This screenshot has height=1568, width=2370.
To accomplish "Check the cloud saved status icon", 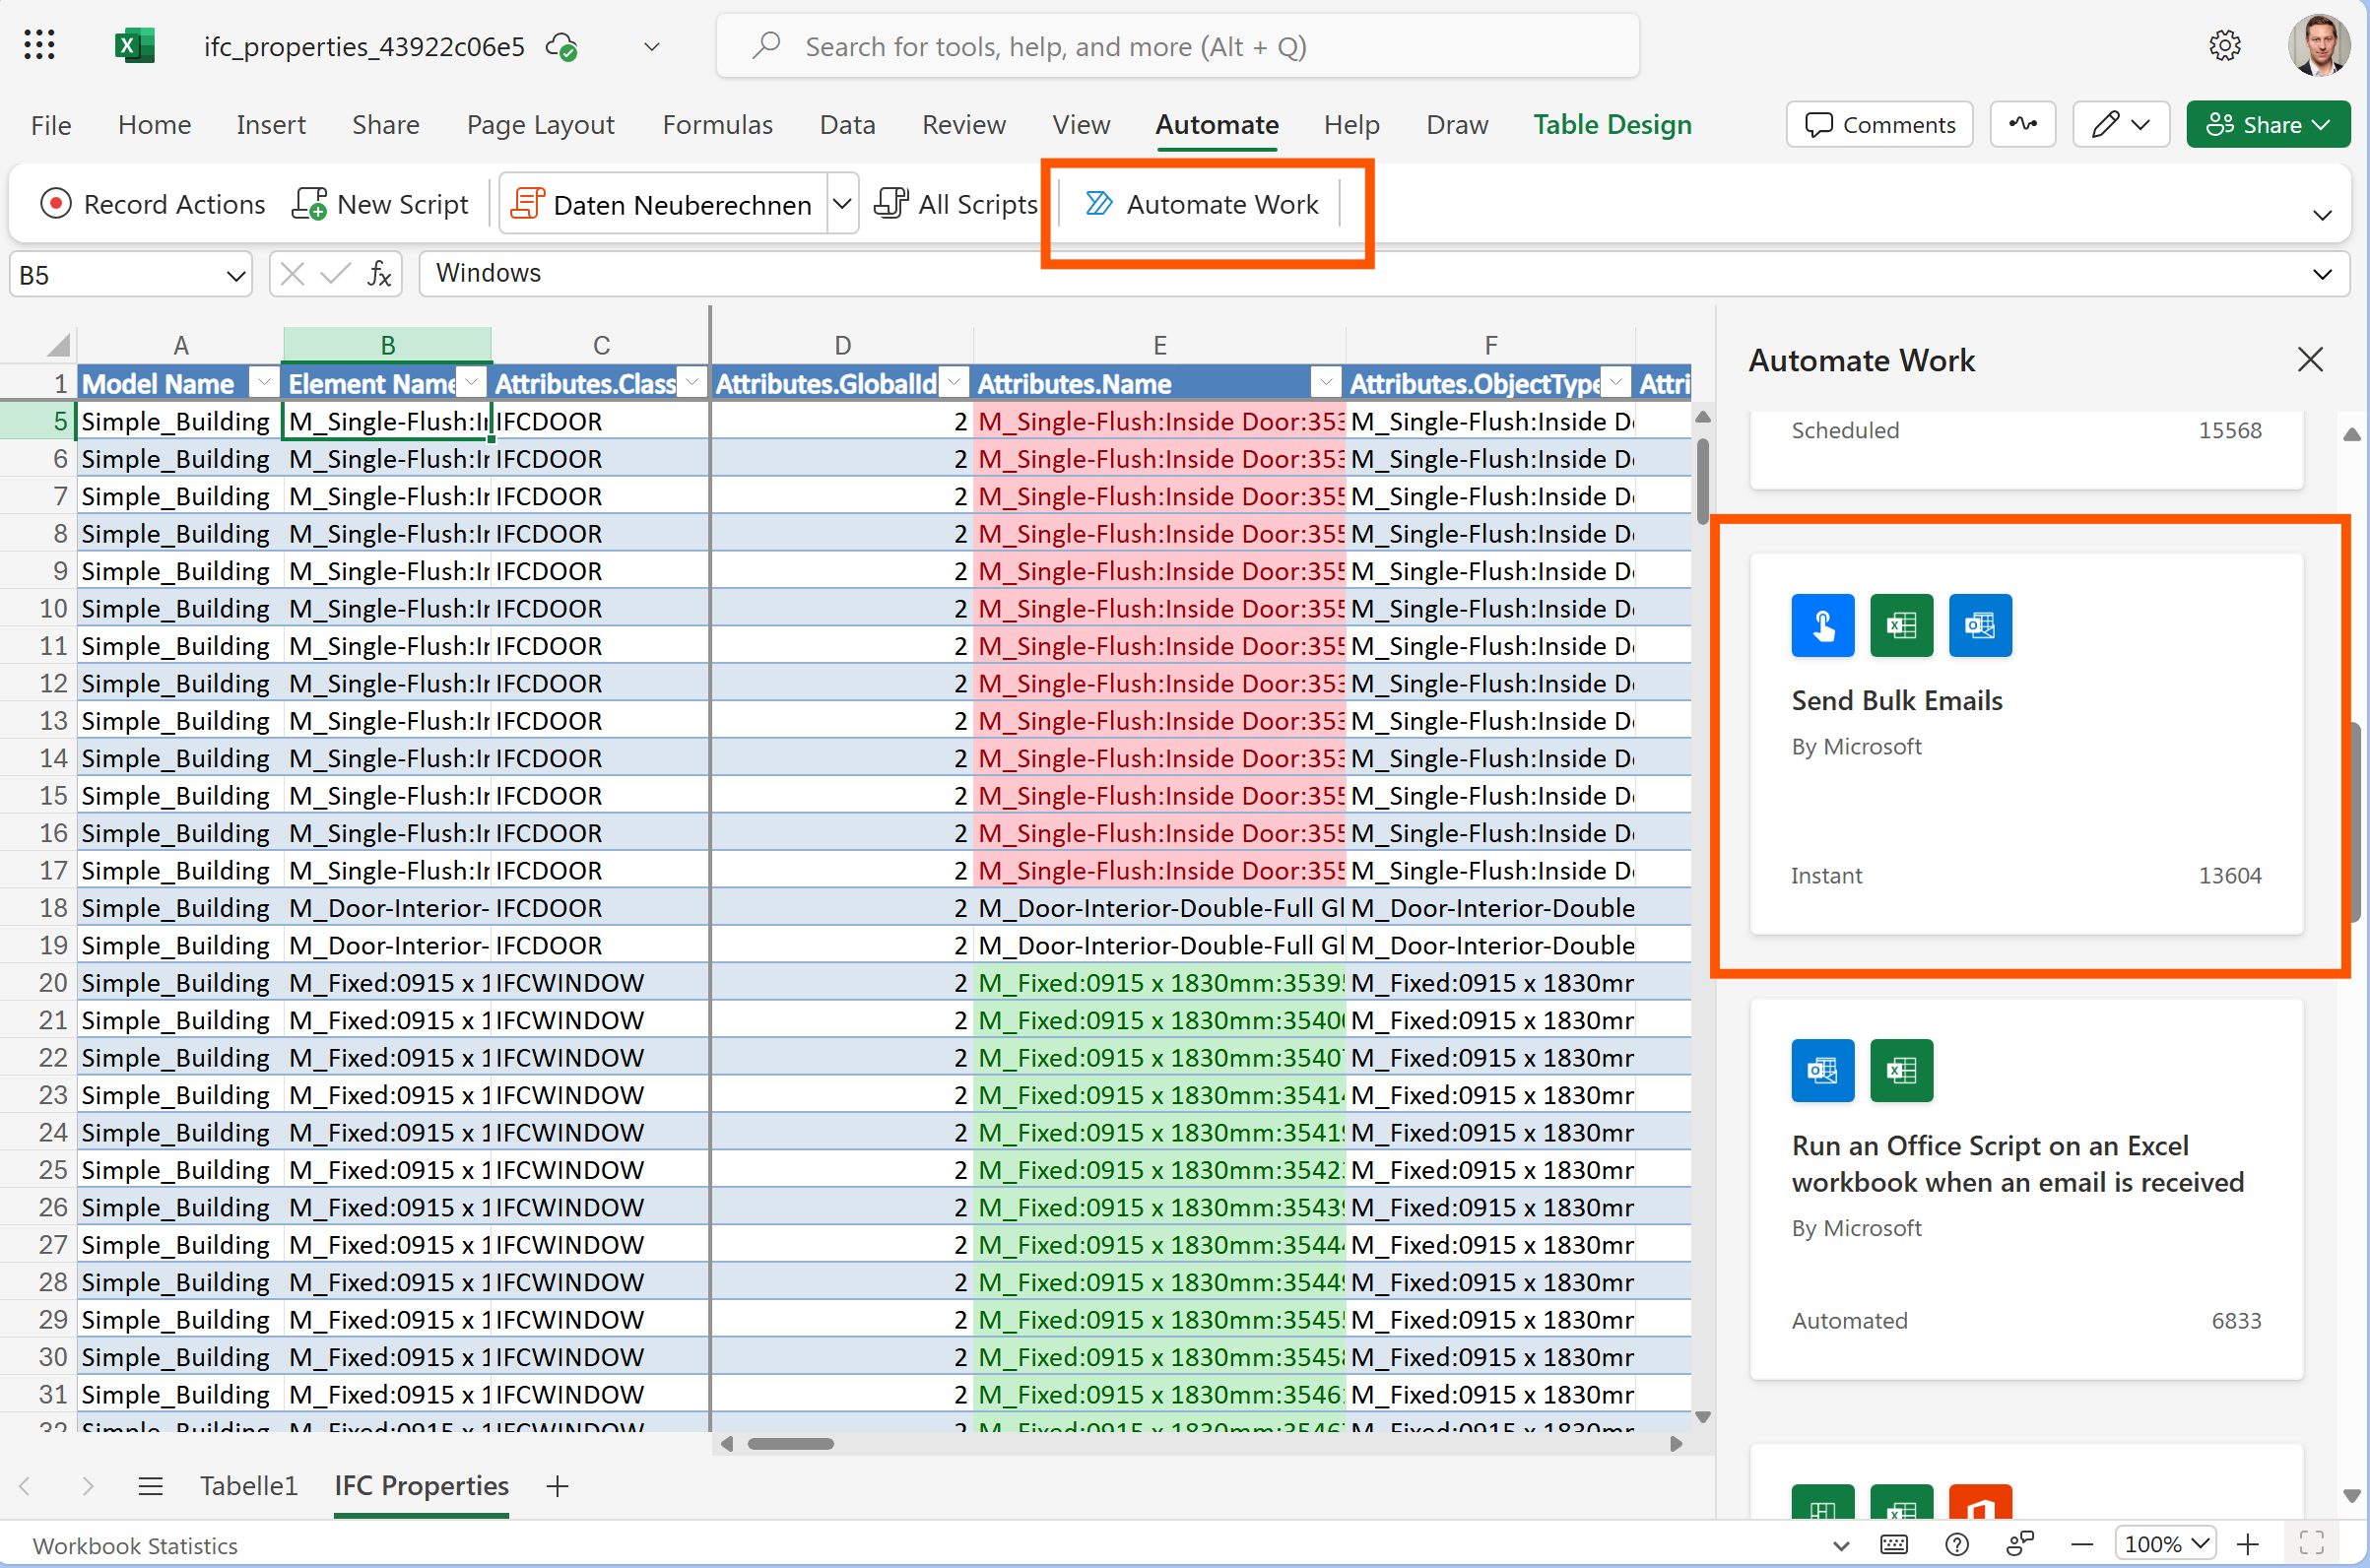I will [561, 47].
